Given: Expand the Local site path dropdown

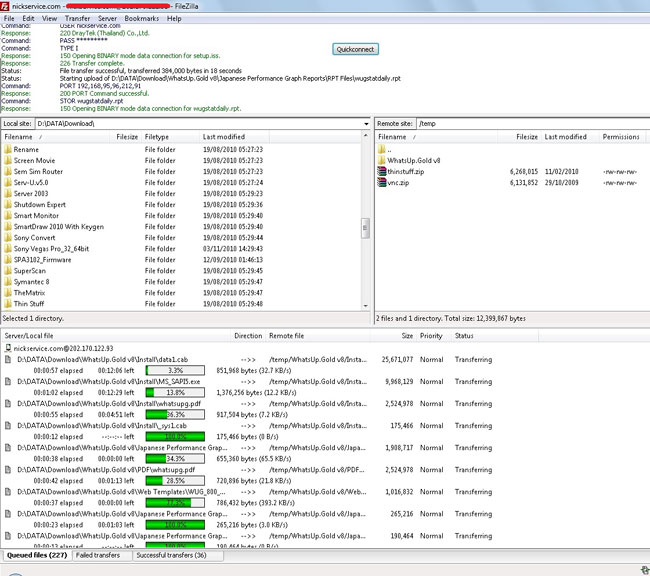Looking at the screenshot, I should [x=366, y=124].
